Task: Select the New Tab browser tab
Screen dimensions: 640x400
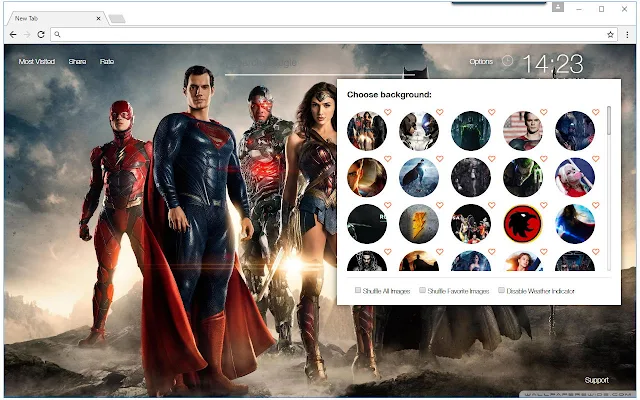Action: 55,18
